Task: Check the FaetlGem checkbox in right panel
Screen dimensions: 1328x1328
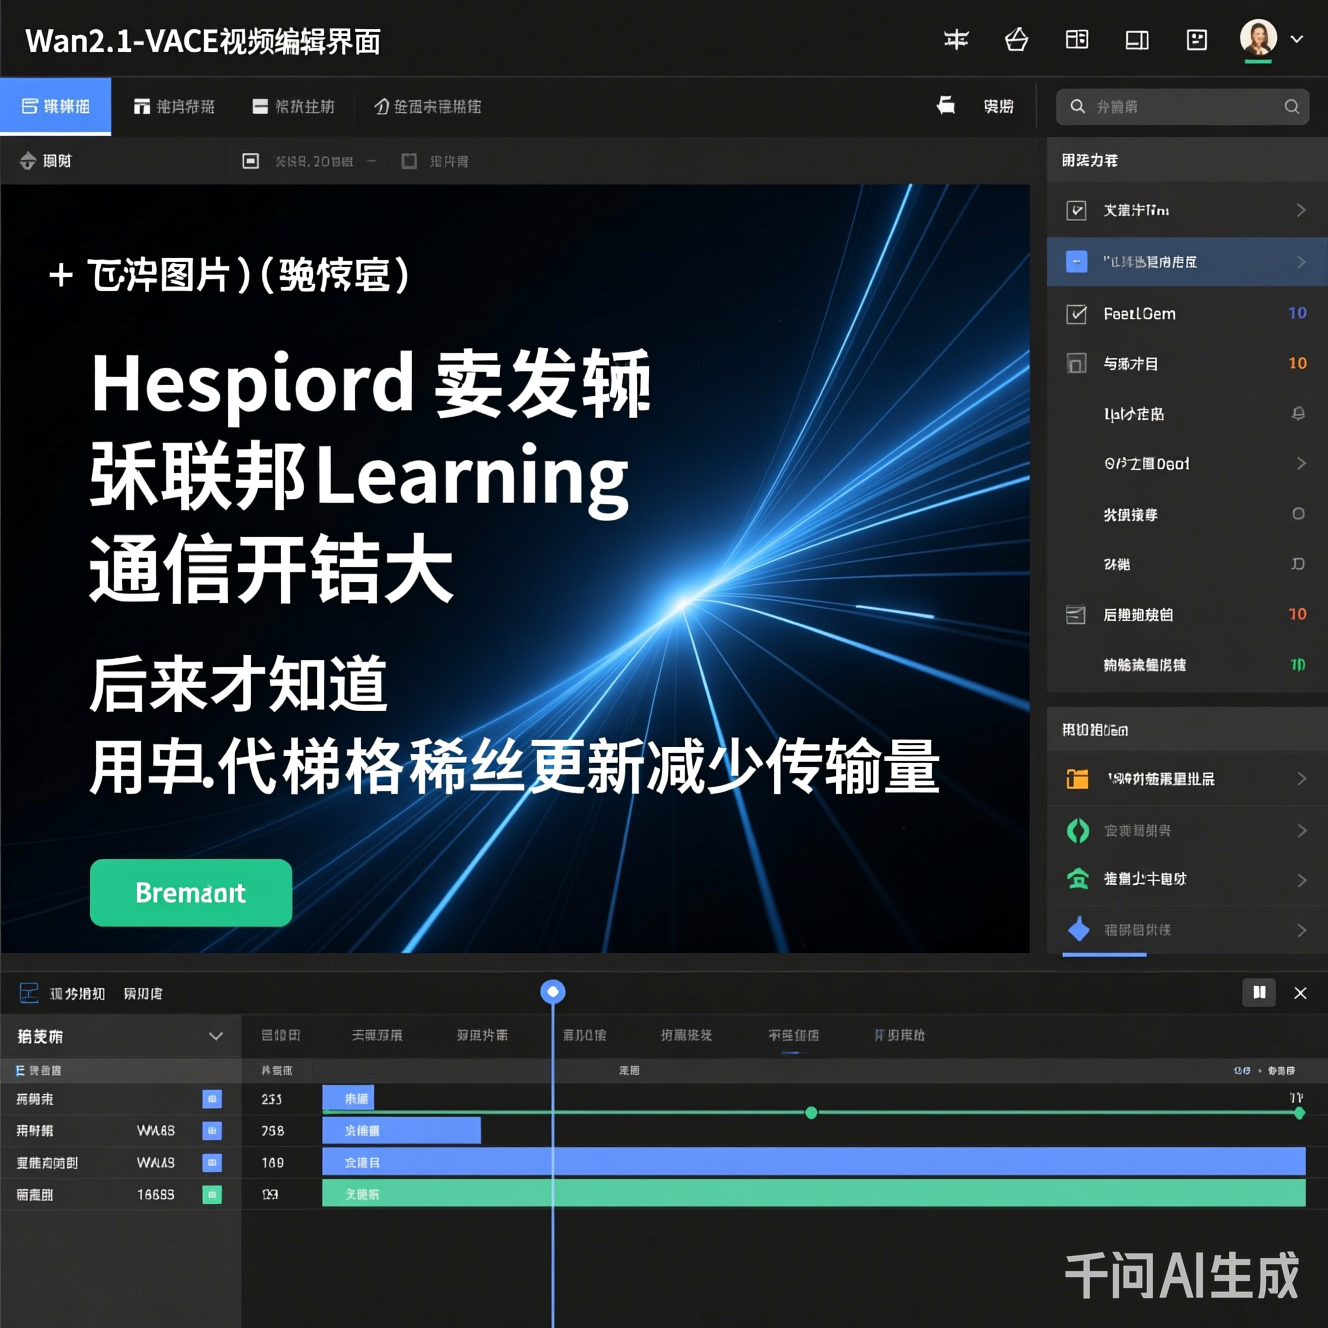Action: 1076,313
